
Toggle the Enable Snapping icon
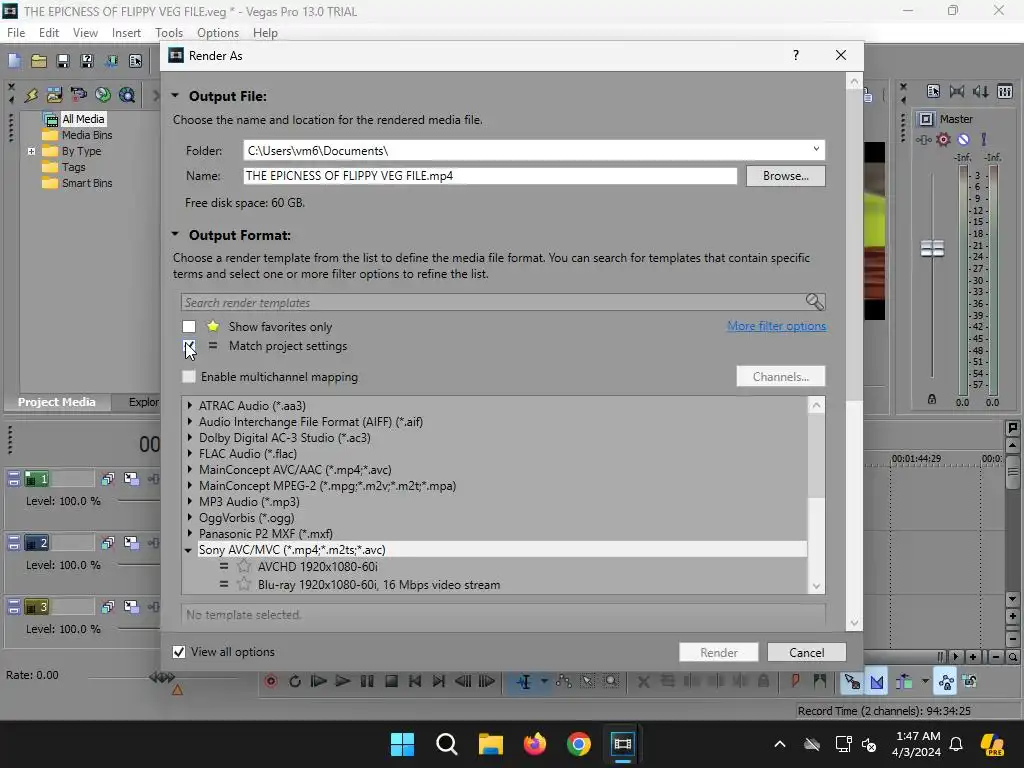[x=852, y=682]
